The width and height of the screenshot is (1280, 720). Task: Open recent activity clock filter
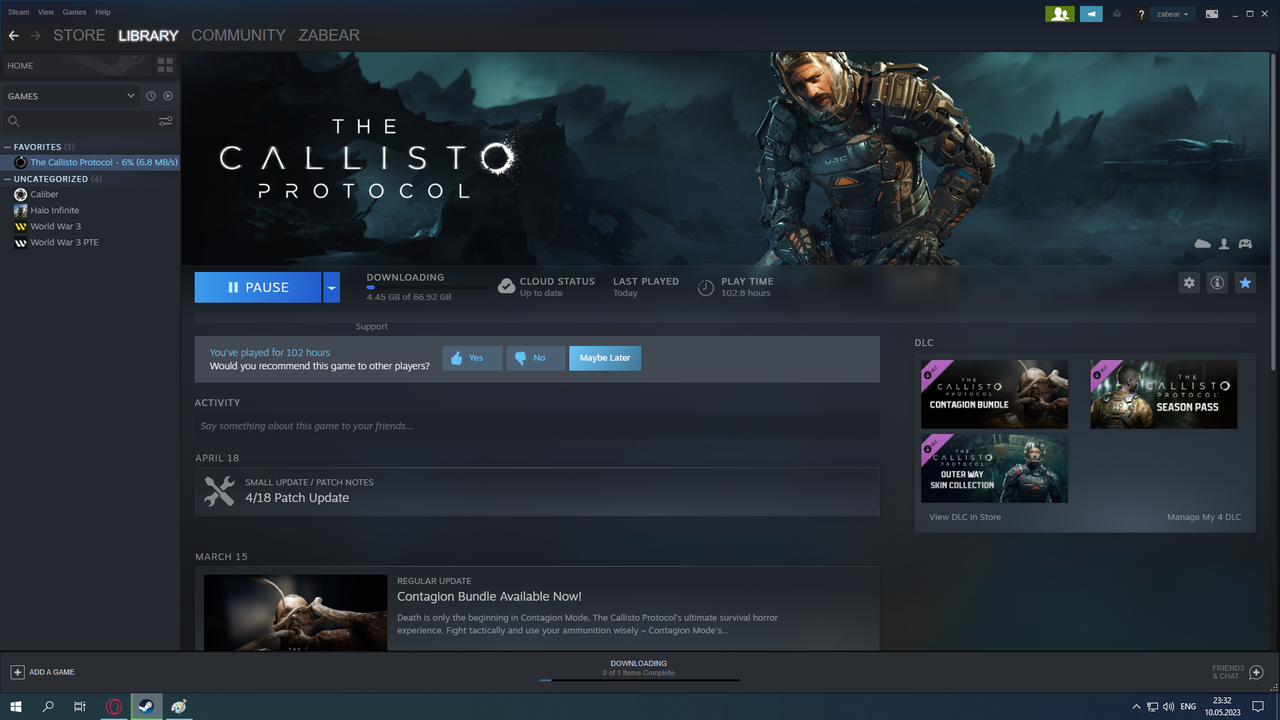click(x=151, y=96)
